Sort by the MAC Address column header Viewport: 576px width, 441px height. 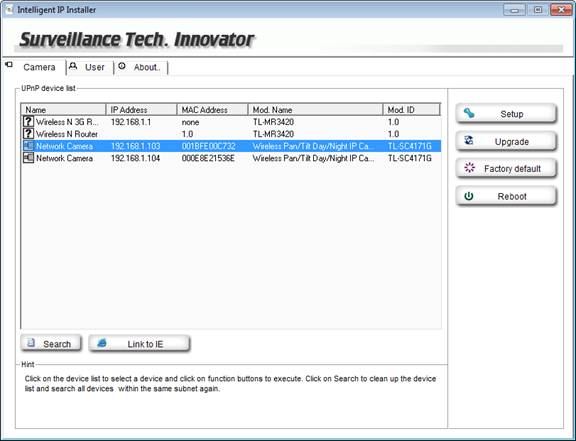coord(212,110)
